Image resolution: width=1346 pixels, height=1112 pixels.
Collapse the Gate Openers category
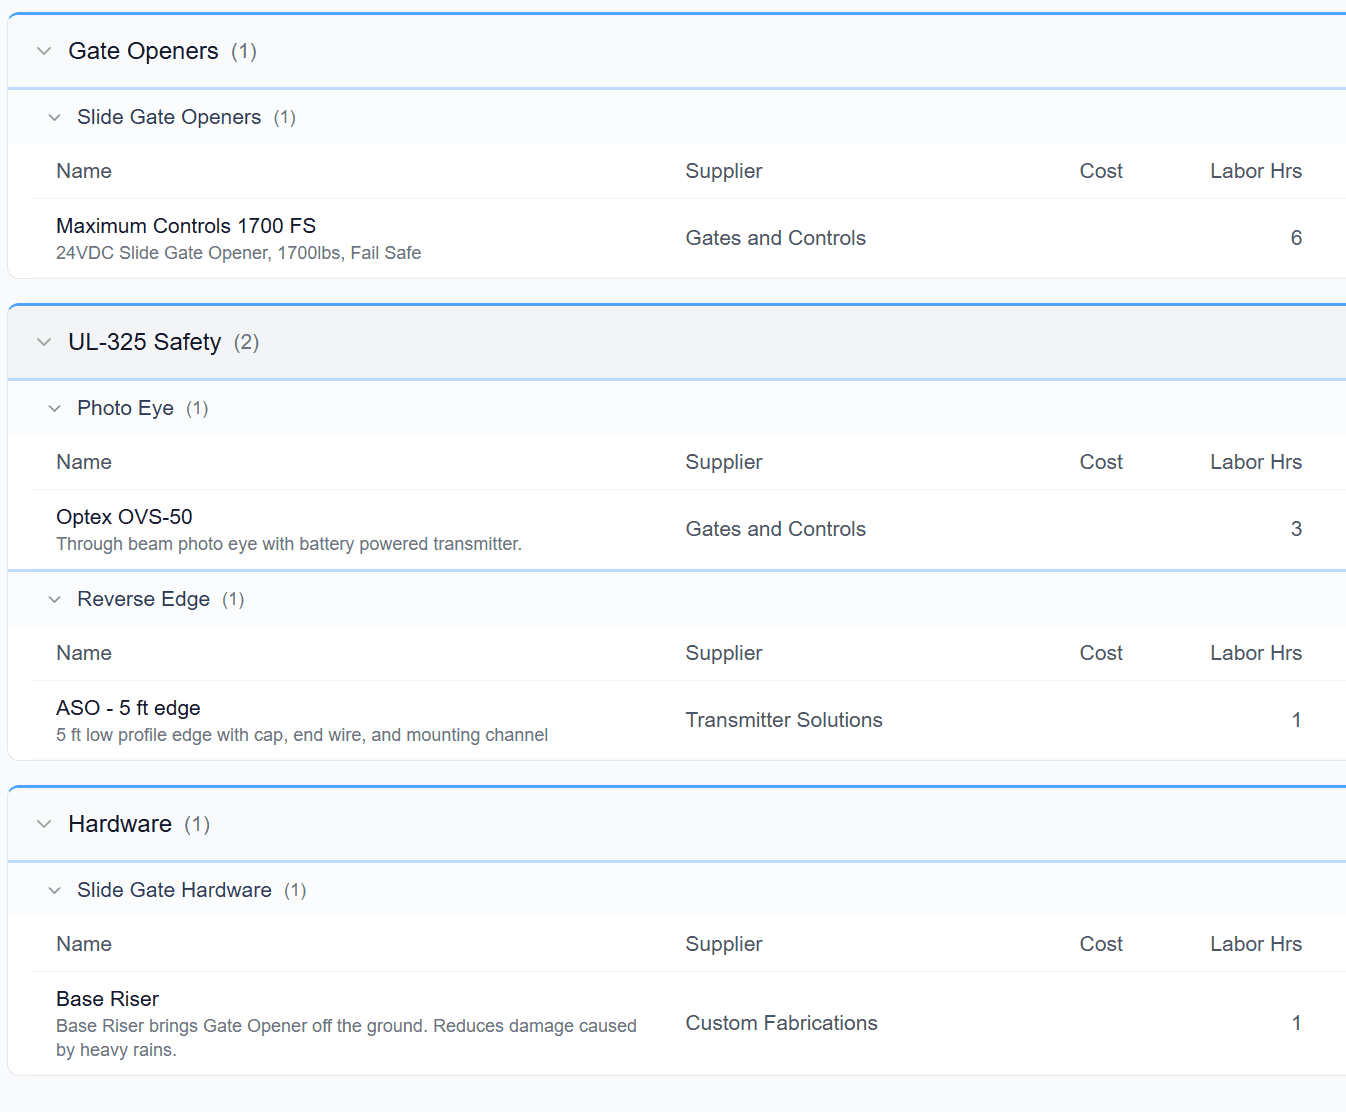pyautogui.click(x=44, y=50)
